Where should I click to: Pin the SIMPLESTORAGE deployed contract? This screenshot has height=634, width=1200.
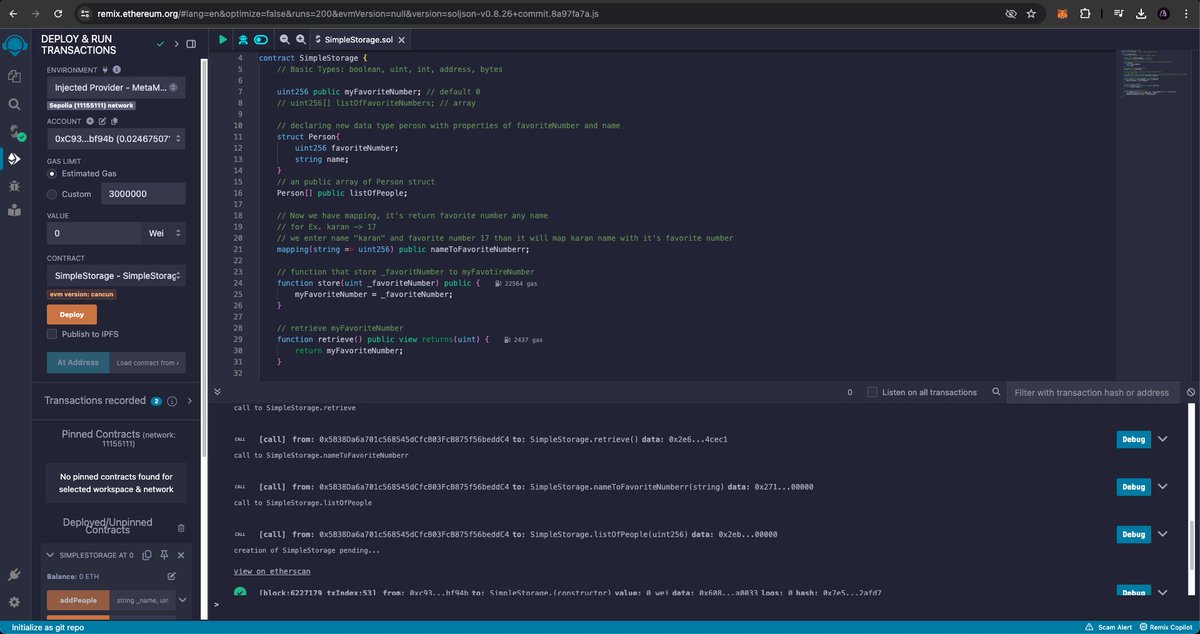click(x=164, y=555)
